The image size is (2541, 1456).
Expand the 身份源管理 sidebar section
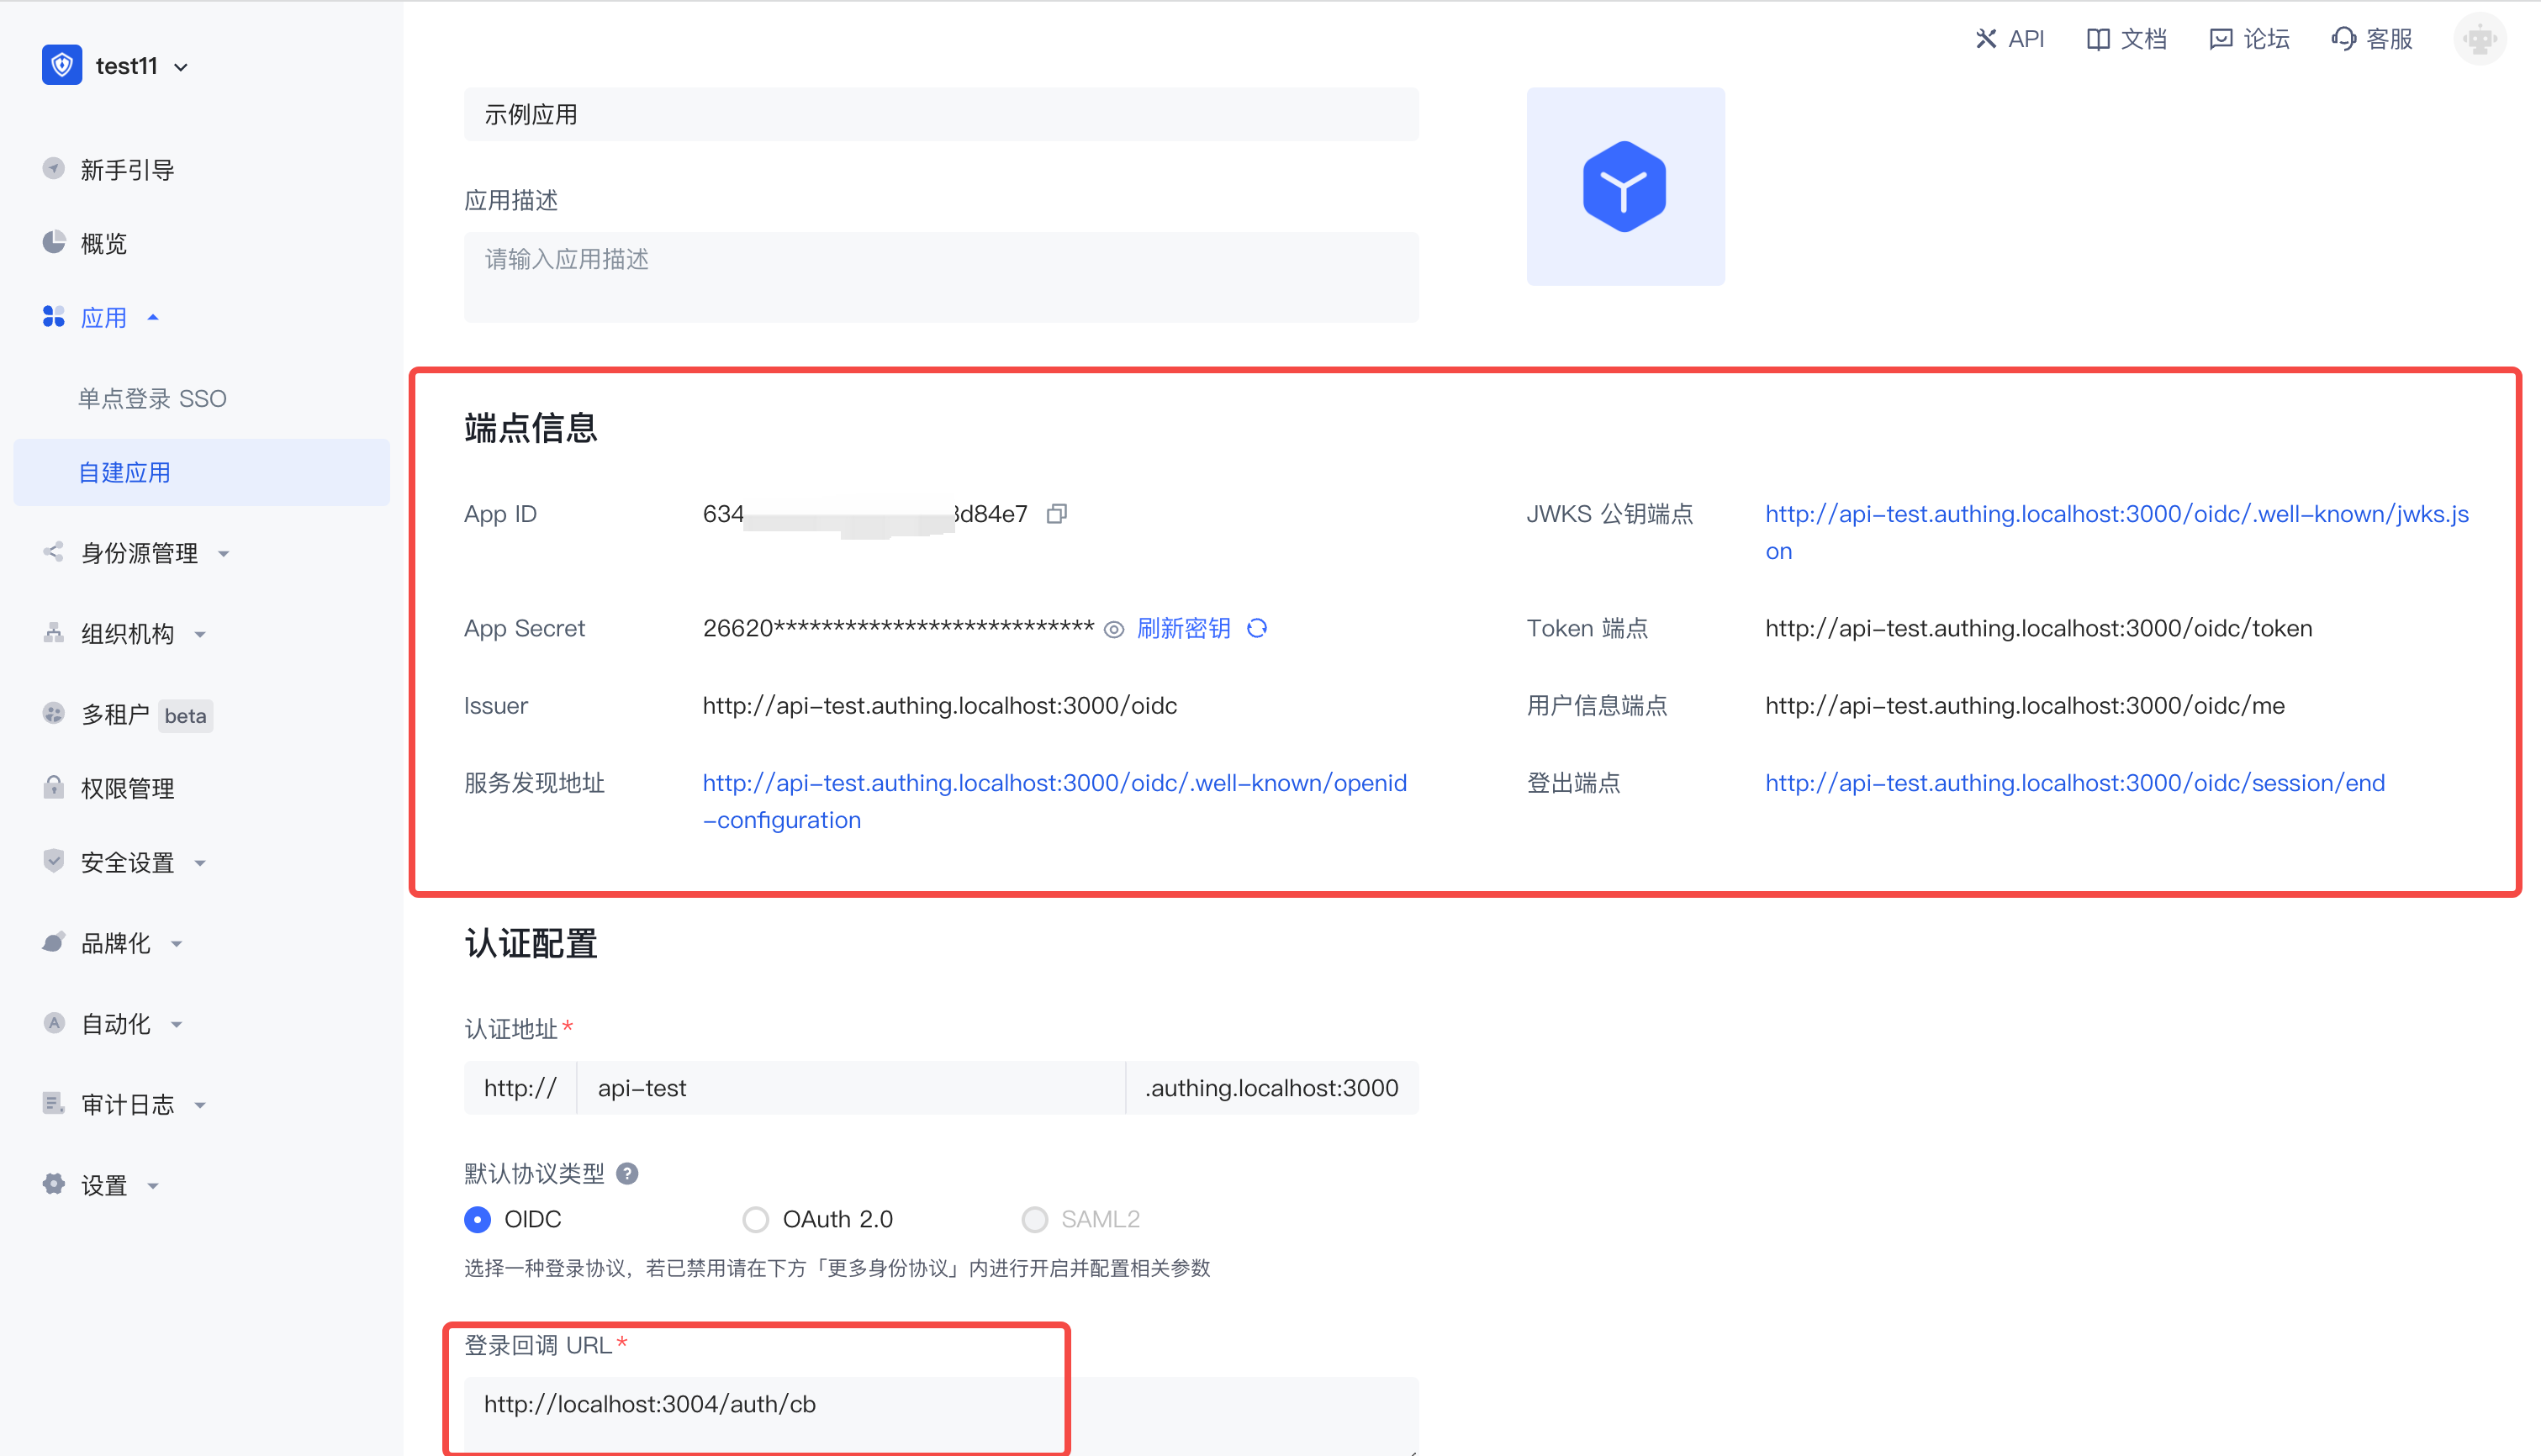[224, 553]
